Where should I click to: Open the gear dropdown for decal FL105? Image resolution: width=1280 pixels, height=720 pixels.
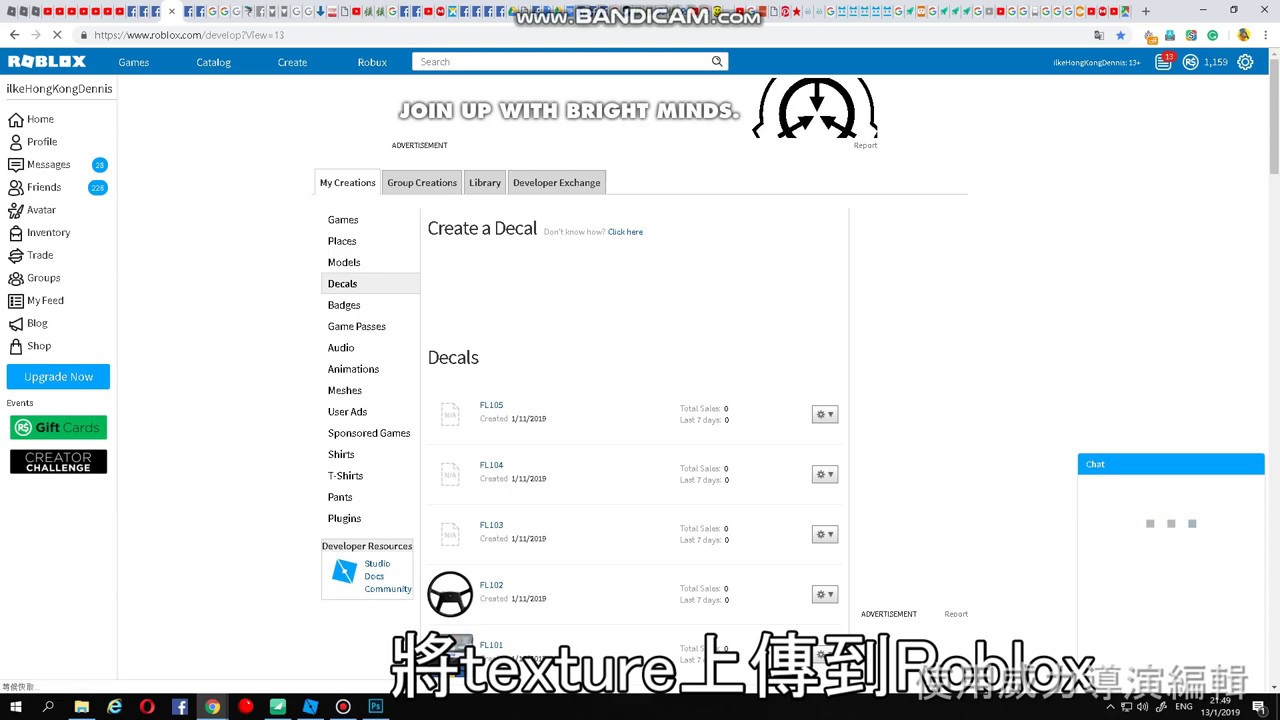825,414
